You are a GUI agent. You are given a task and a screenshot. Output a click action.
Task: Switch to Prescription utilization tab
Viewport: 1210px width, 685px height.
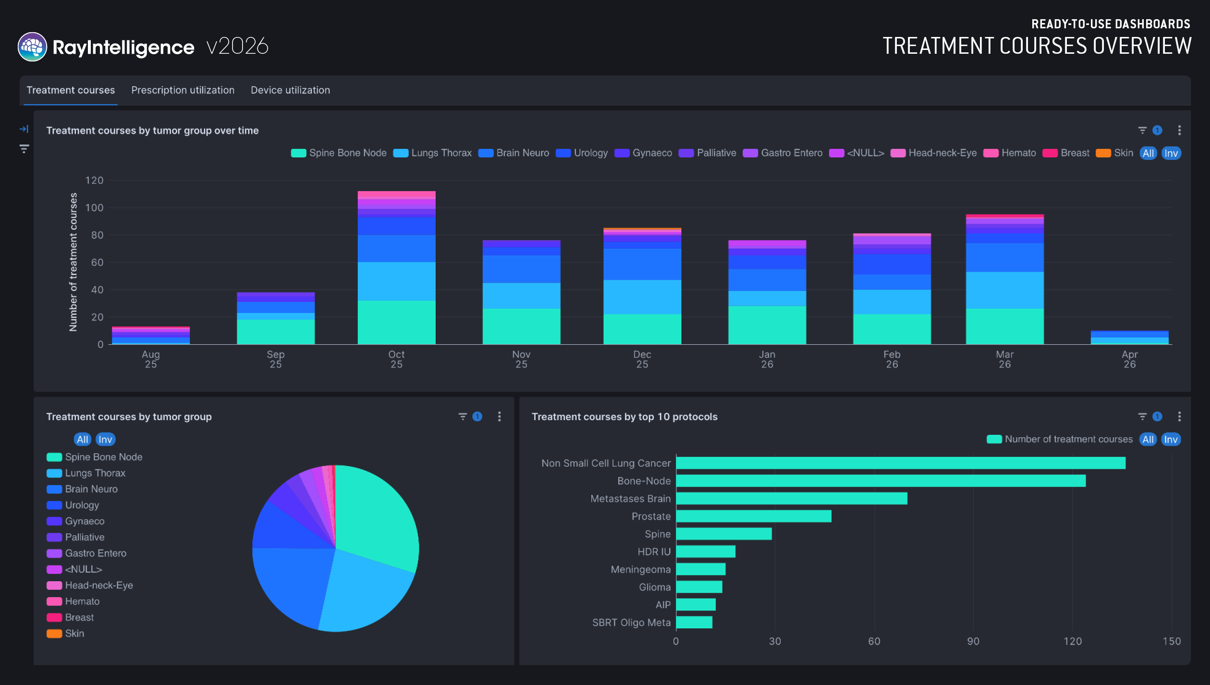[183, 90]
